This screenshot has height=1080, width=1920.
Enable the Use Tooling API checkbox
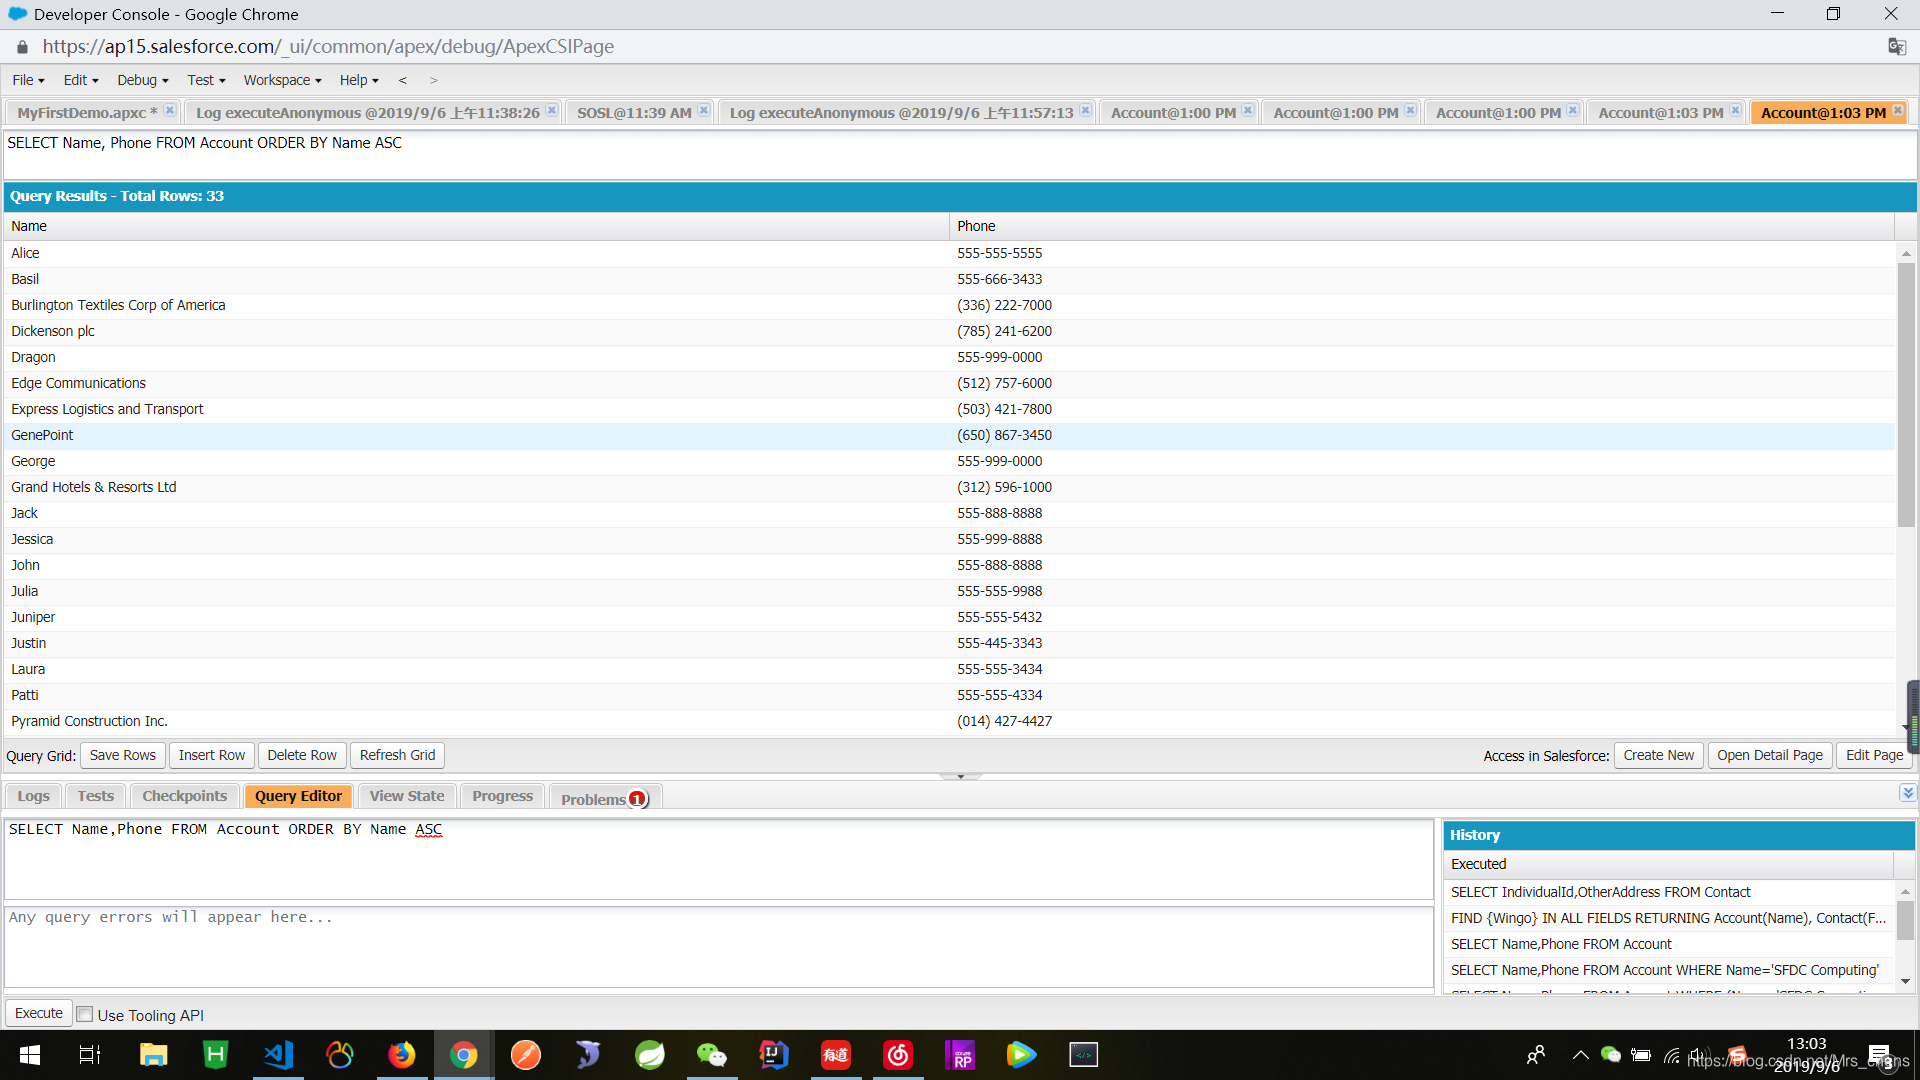click(85, 1014)
